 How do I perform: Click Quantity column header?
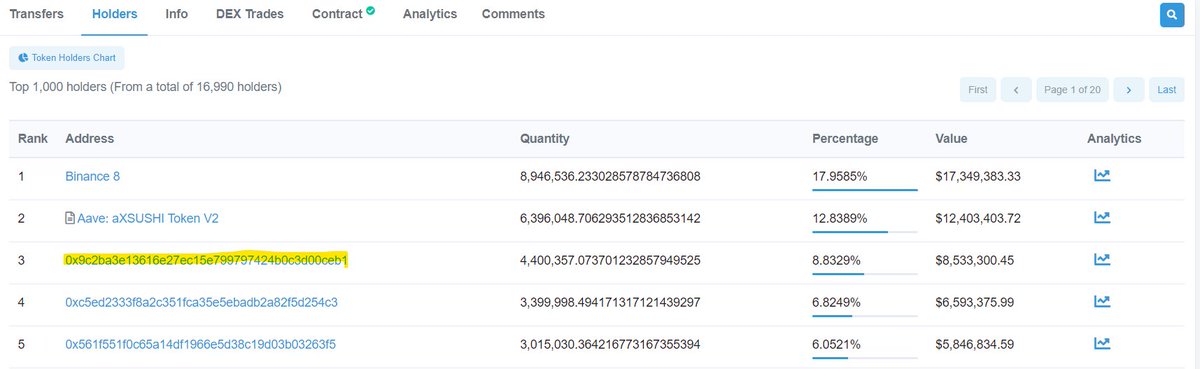545,138
